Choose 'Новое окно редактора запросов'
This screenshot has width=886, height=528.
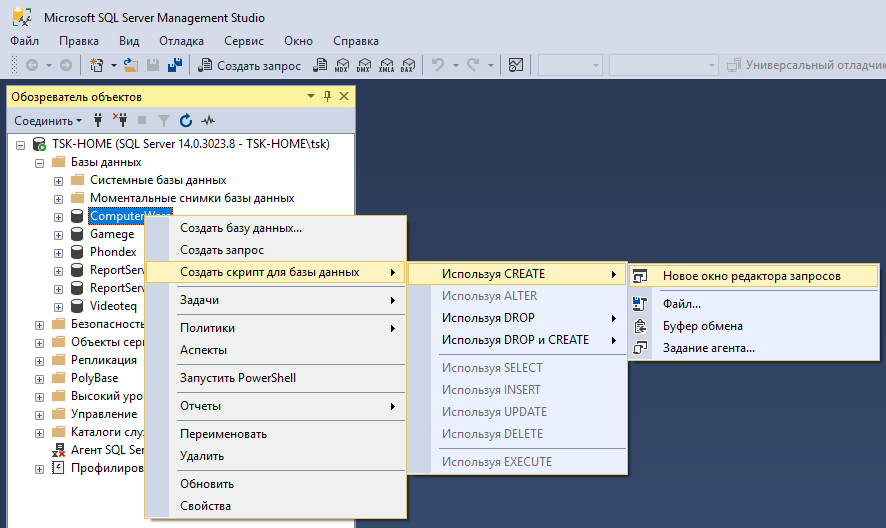[x=754, y=276]
